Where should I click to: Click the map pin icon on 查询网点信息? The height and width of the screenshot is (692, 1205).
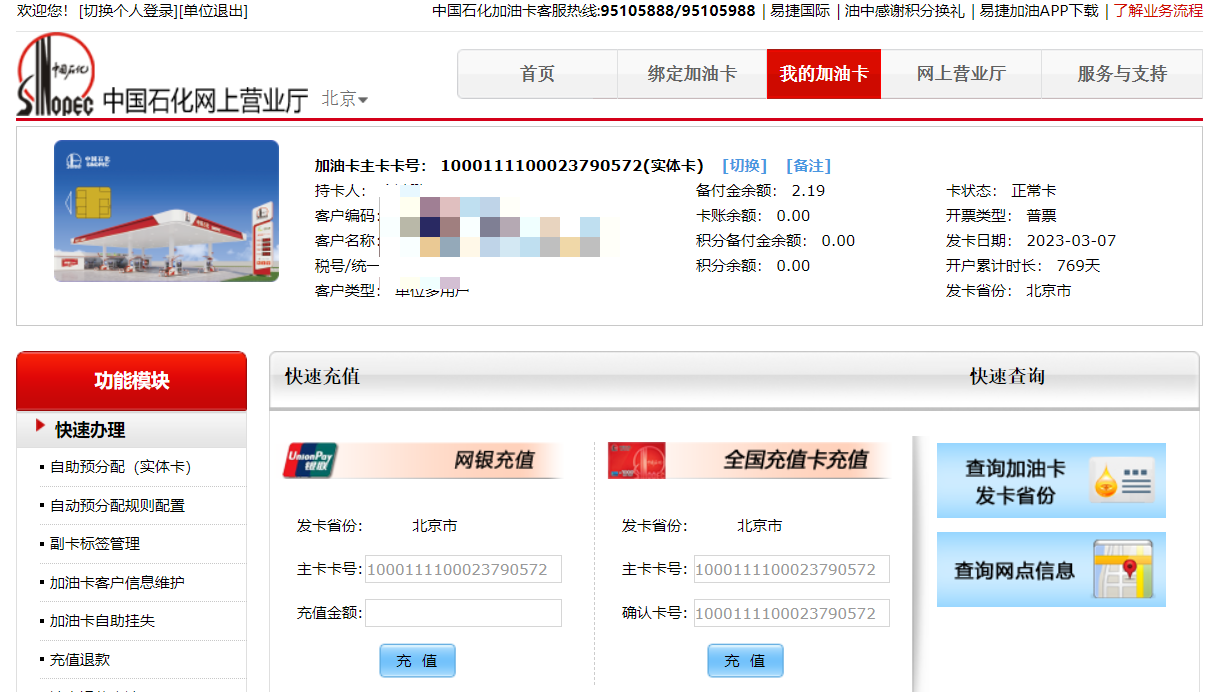1121,569
